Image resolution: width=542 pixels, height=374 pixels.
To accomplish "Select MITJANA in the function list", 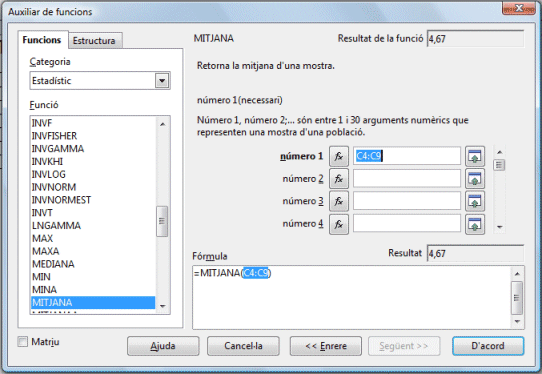I will (93, 302).
